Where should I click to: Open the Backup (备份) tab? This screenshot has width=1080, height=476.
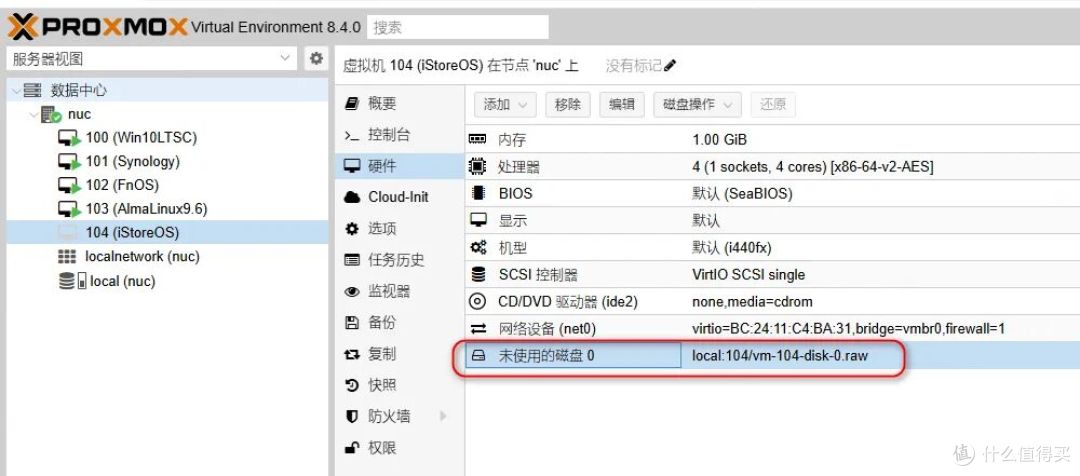399,322
